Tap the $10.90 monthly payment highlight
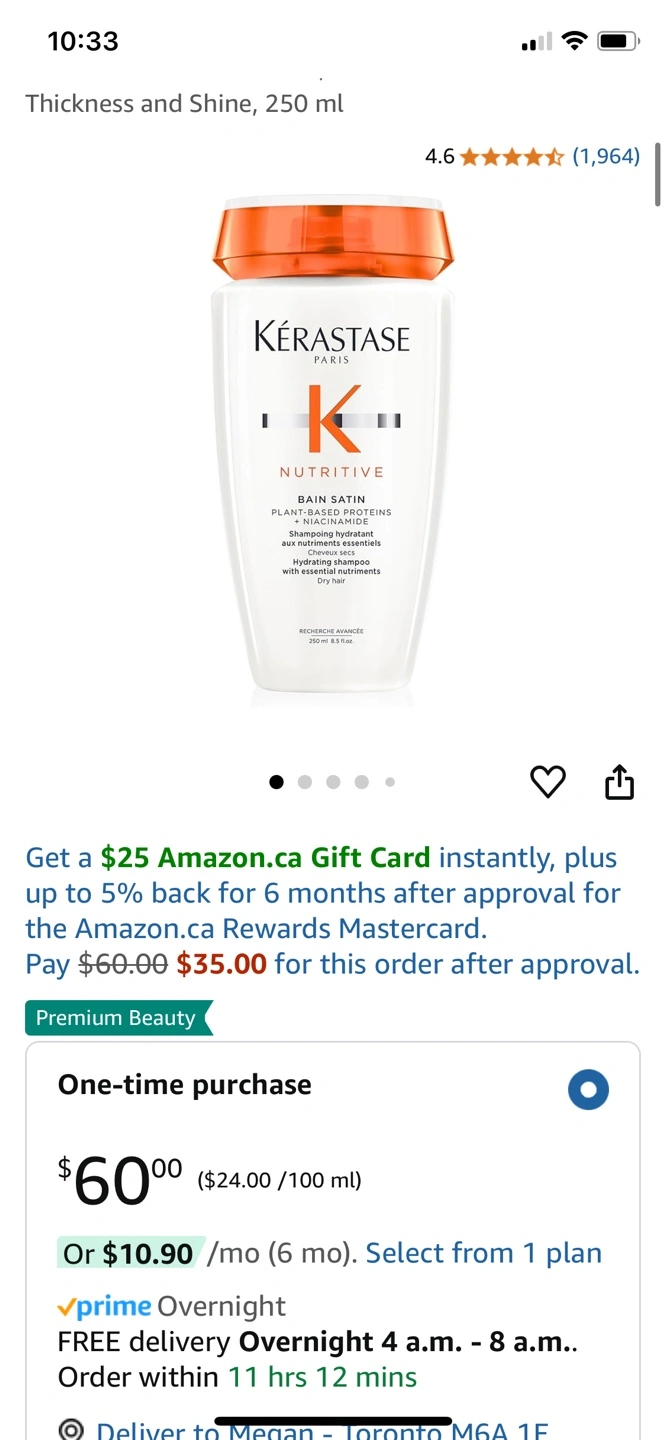The width and height of the screenshot is (666, 1440). 131,1253
